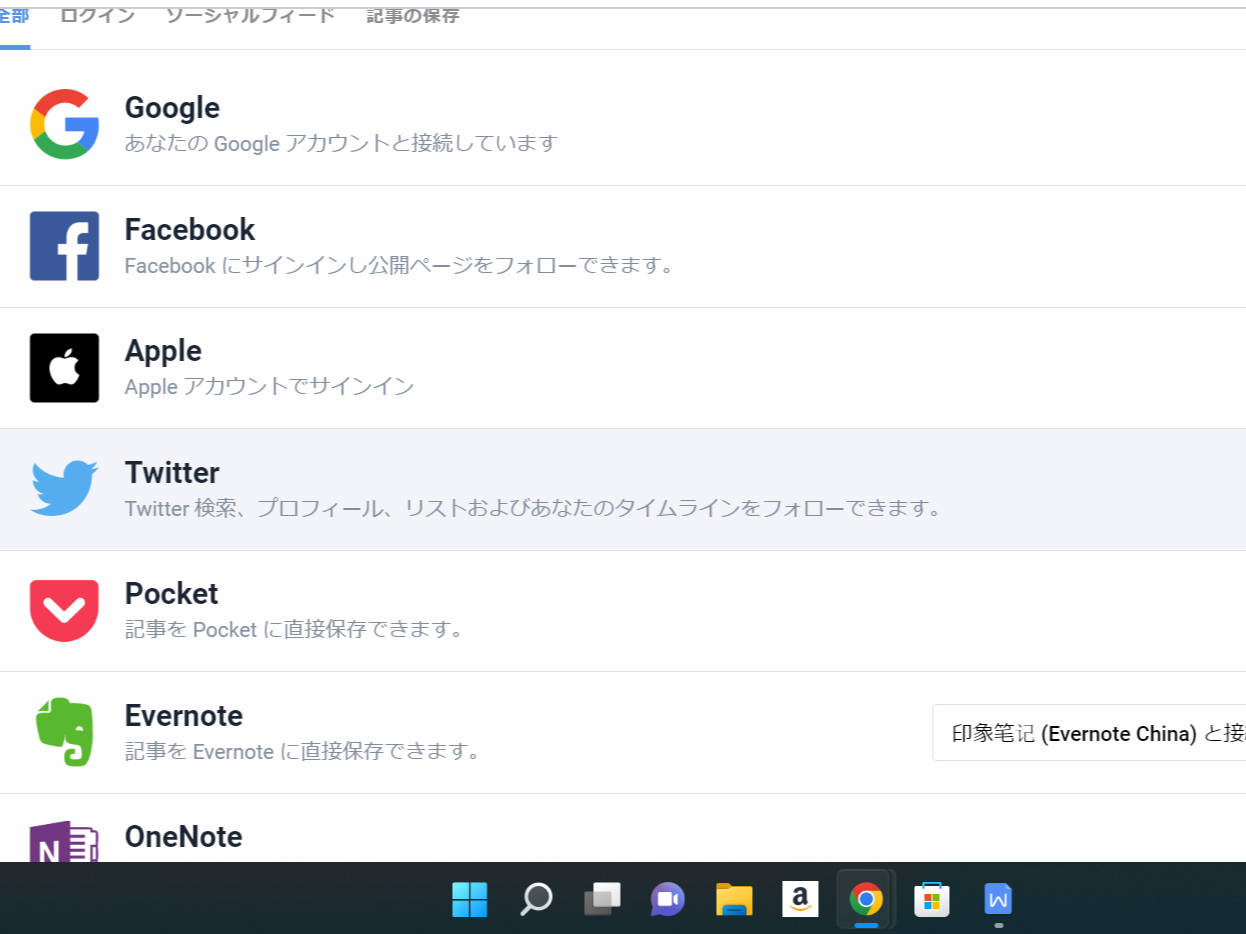Image resolution: width=1246 pixels, height=934 pixels.
Task: Switch to the ソーシャルフィード tab
Action: 250,17
